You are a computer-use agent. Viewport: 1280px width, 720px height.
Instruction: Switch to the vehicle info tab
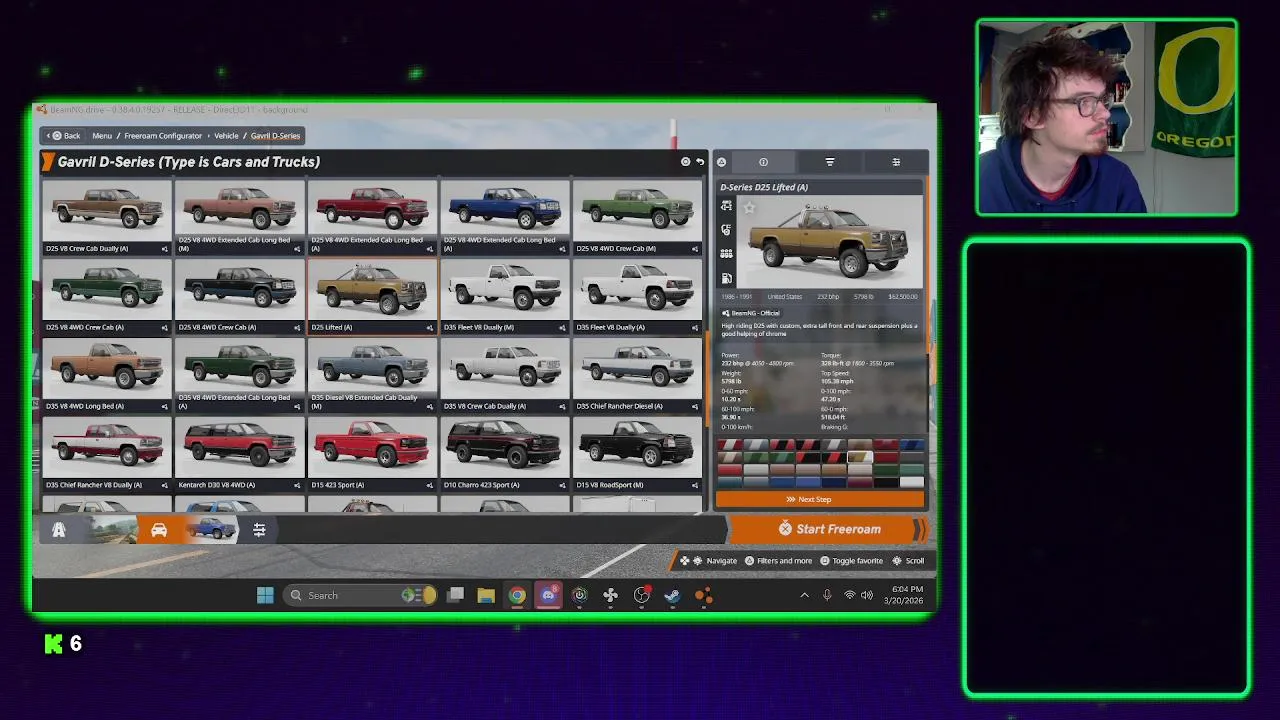tap(763, 162)
